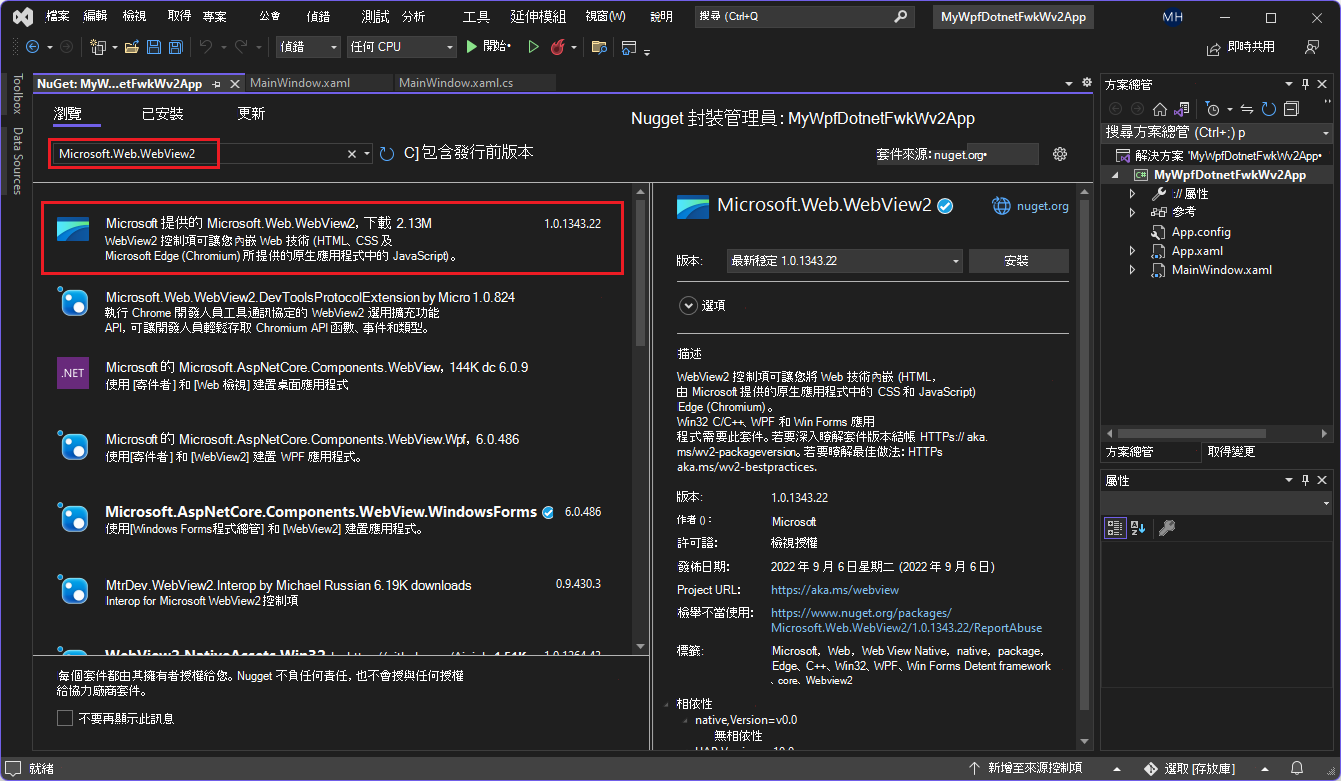Toggle the 包含發行前版本 prerelease checkbox
The height and width of the screenshot is (781, 1341).
point(411,153)
